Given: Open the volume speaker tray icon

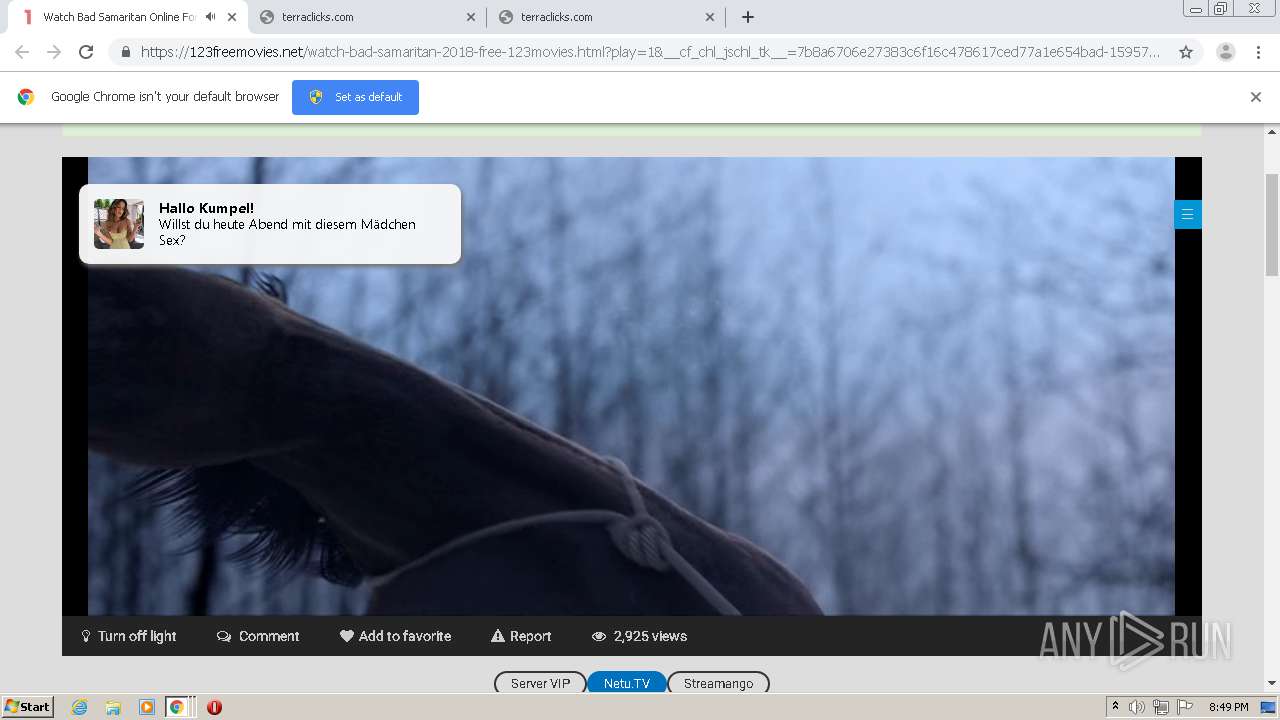Looking at the screenshot, I should tap(1137, 707).
